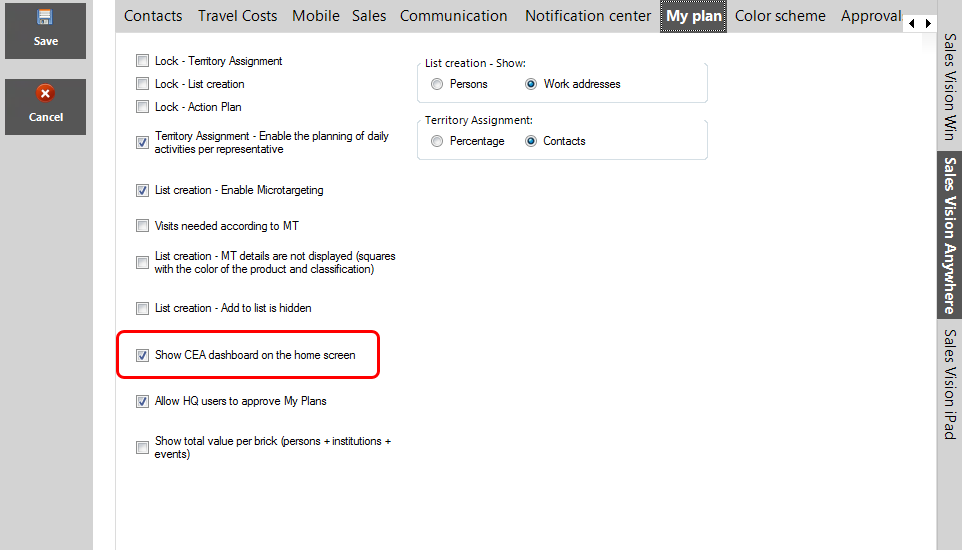Enable Lock - Territory Assignment checkbox
This screenshot has height=550, width=962.
(142, 62)
